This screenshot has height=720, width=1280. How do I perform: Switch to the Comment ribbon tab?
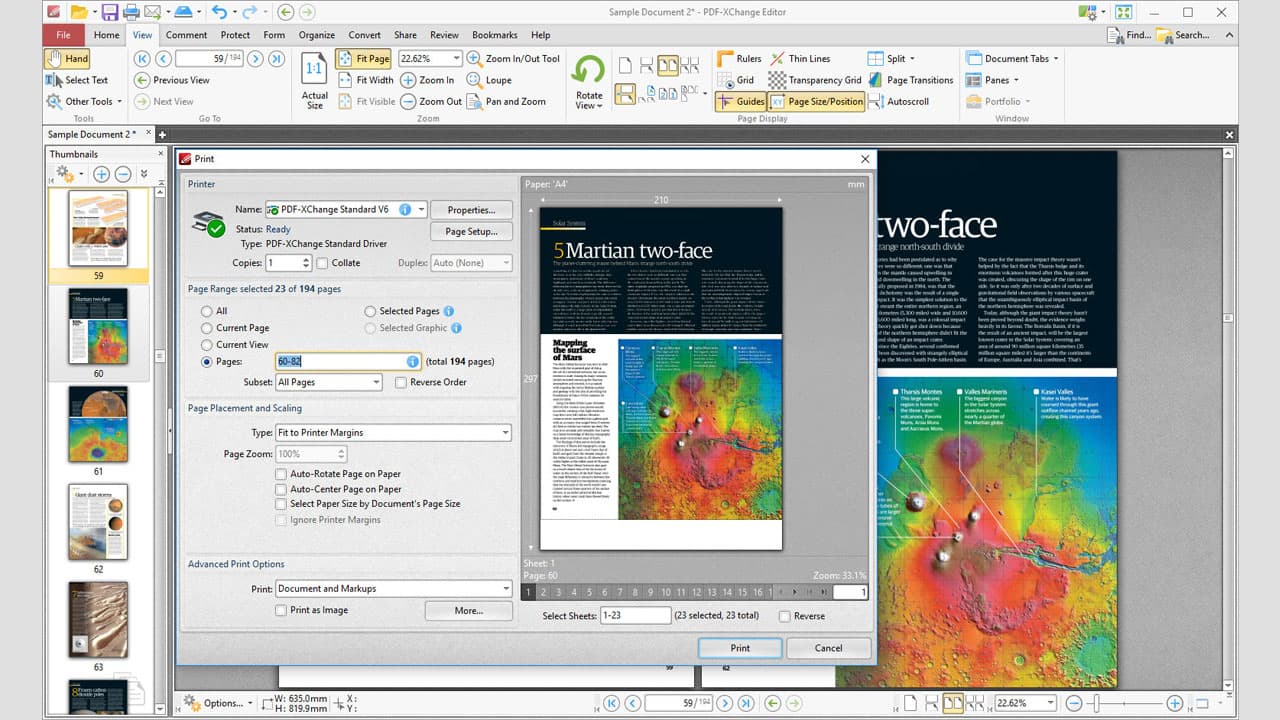(x=187, y=34)
